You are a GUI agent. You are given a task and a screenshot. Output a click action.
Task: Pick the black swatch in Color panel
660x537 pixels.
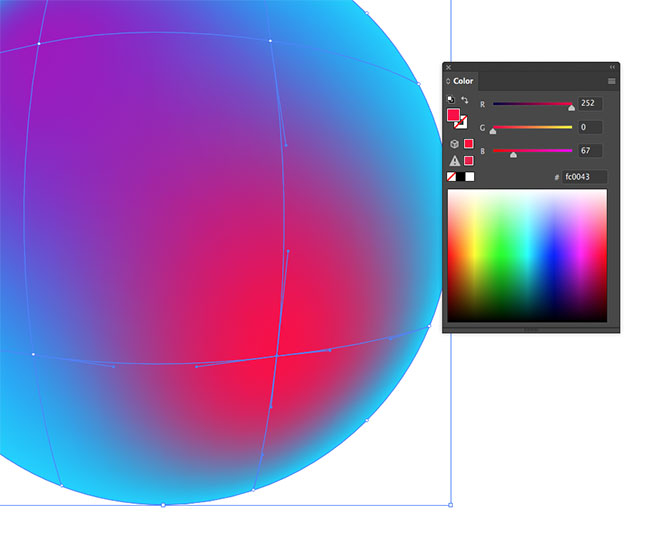(461, 177)
